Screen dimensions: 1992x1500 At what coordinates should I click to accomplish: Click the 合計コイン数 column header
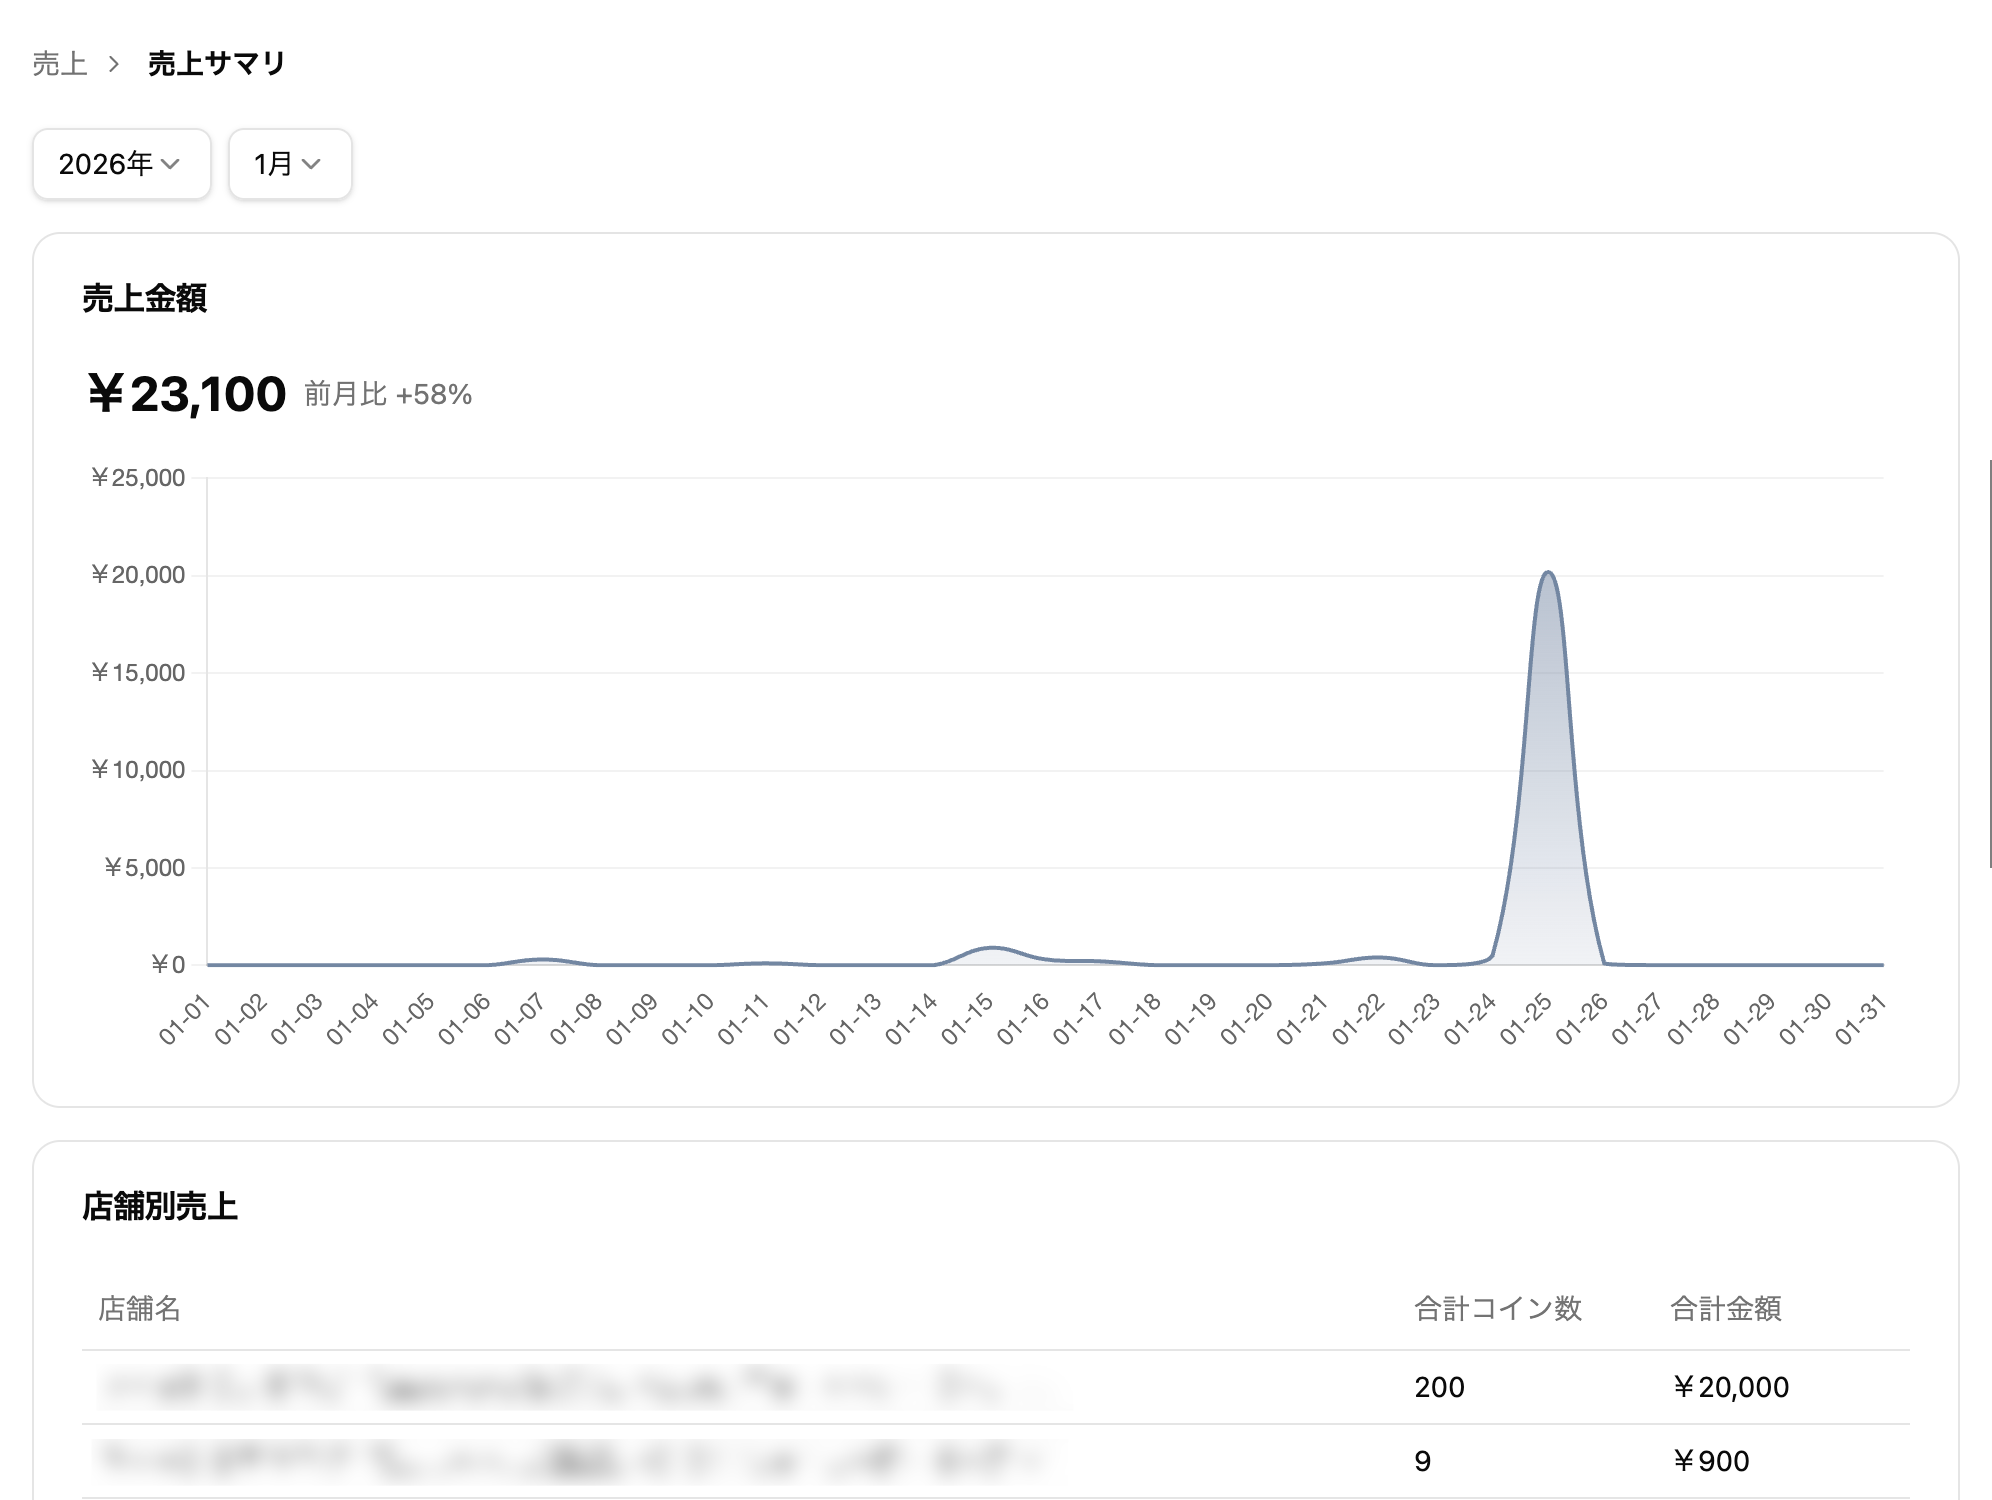click(1497, 1308)
